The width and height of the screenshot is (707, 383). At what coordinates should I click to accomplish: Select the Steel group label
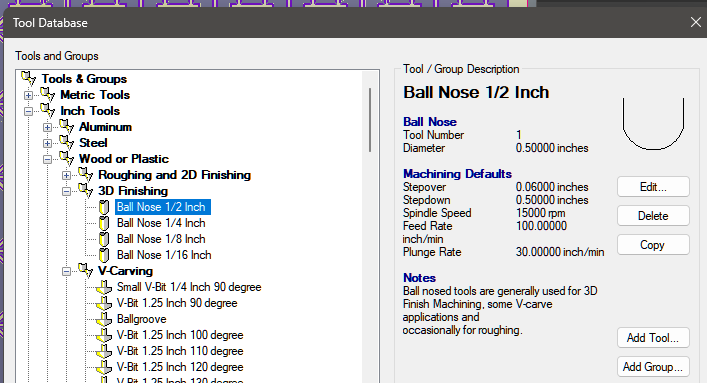point(93,143)
